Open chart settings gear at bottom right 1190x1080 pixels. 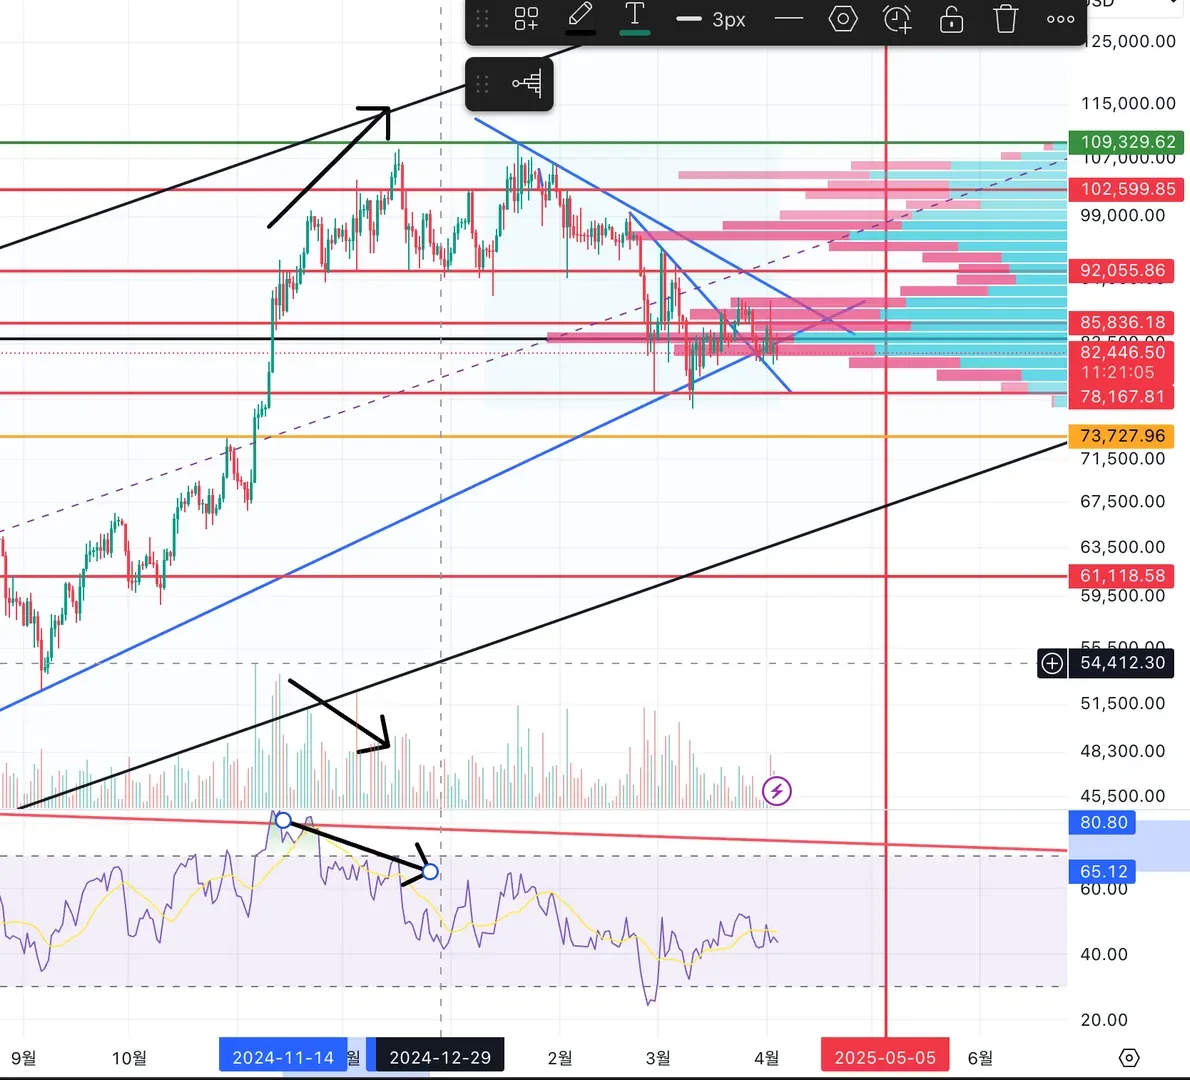pyautogui.click(x=1129, y=1057)
